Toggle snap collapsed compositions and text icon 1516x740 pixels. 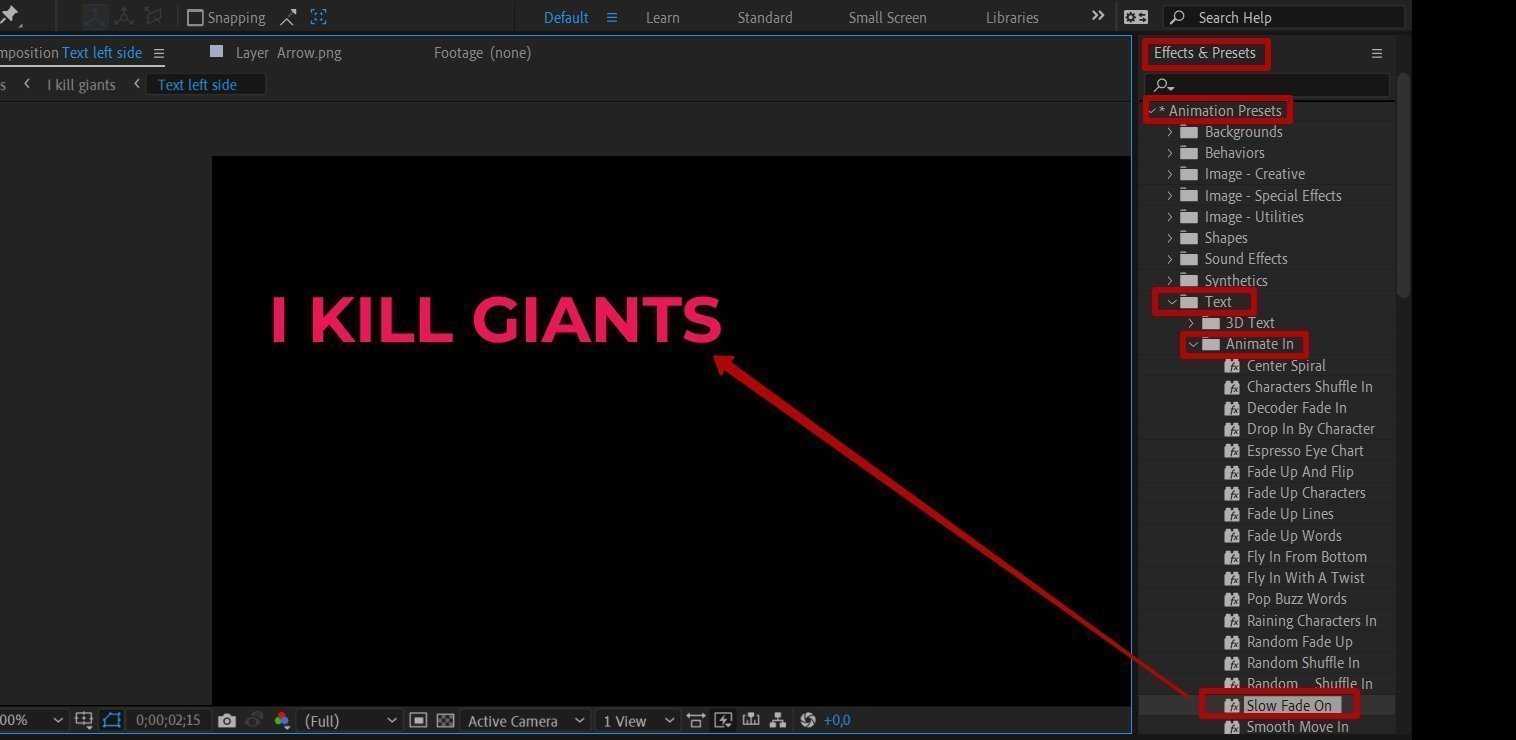point(318,17)
